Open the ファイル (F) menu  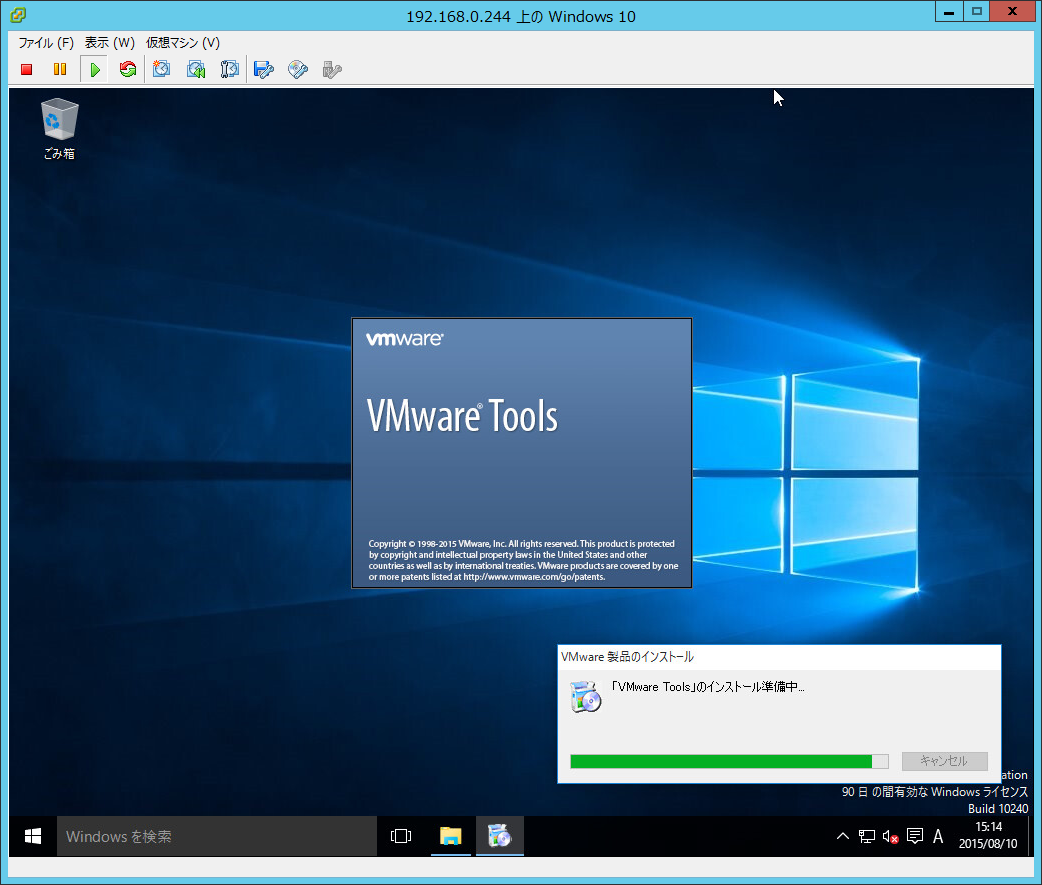(x=46, y=43)
